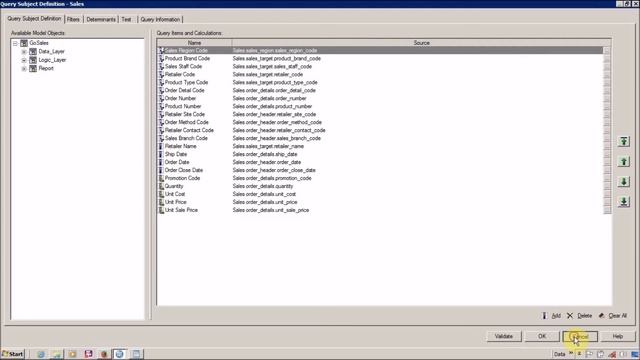The height and width of the screenshot is (360, 640).
Task: Select the Logic_Layer tree item
Action: (x=52, y=60)
